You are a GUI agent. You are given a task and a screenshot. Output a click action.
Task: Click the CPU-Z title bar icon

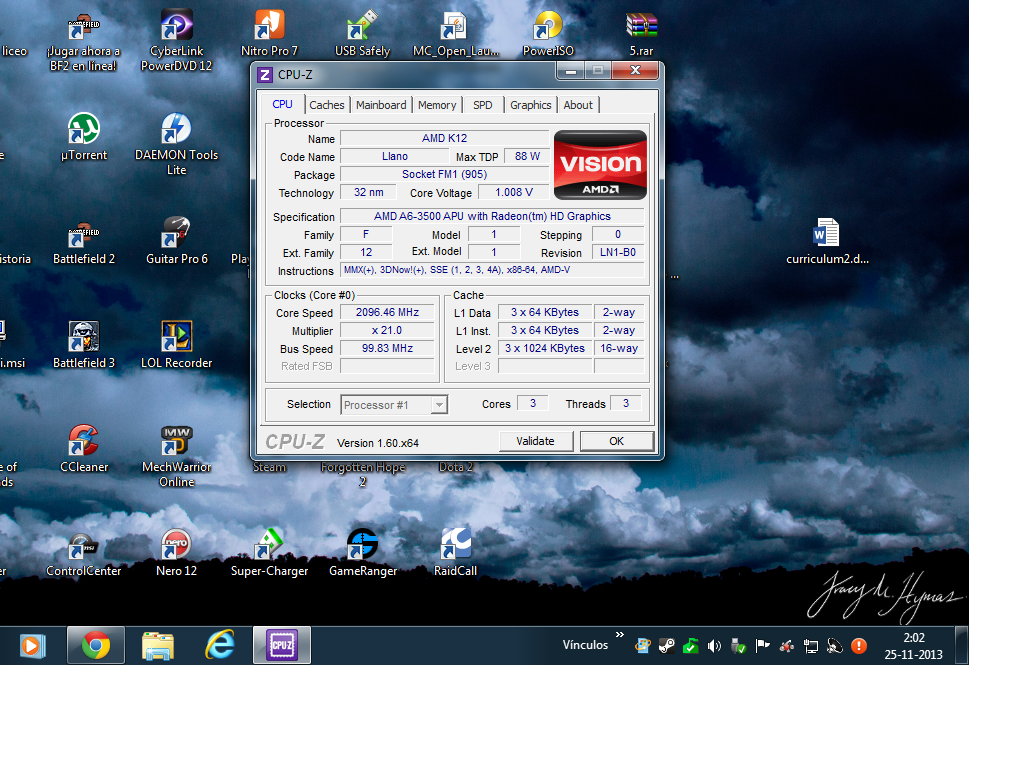[x=264, y=74]
